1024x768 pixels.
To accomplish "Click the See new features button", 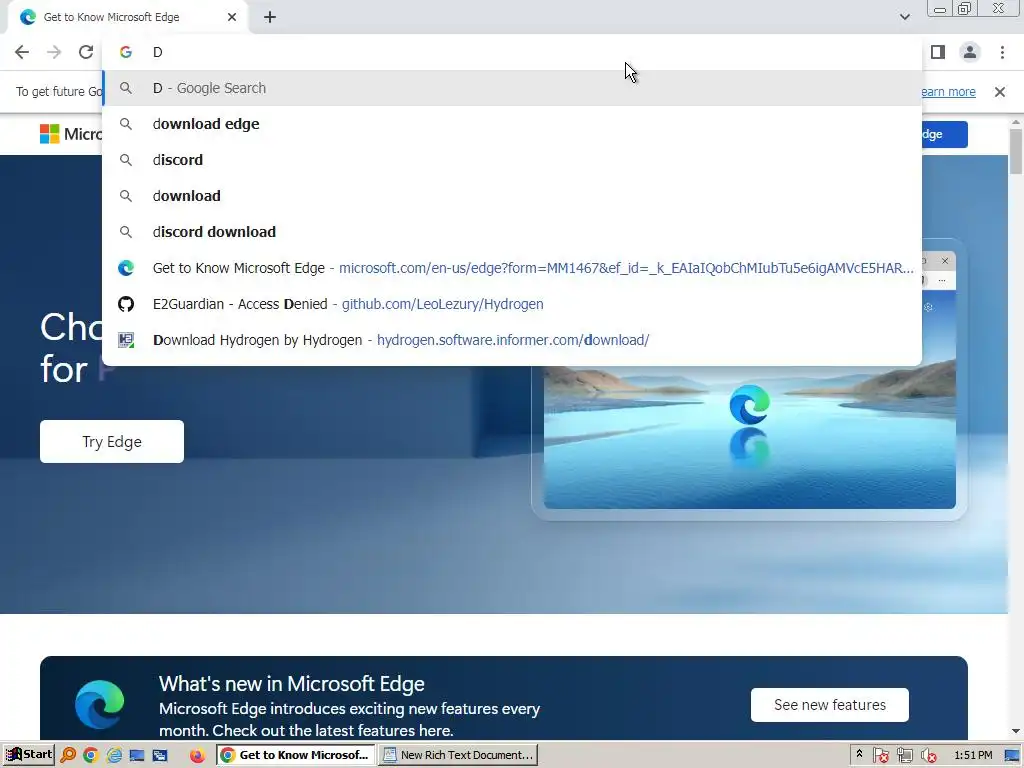I will 829,705.
